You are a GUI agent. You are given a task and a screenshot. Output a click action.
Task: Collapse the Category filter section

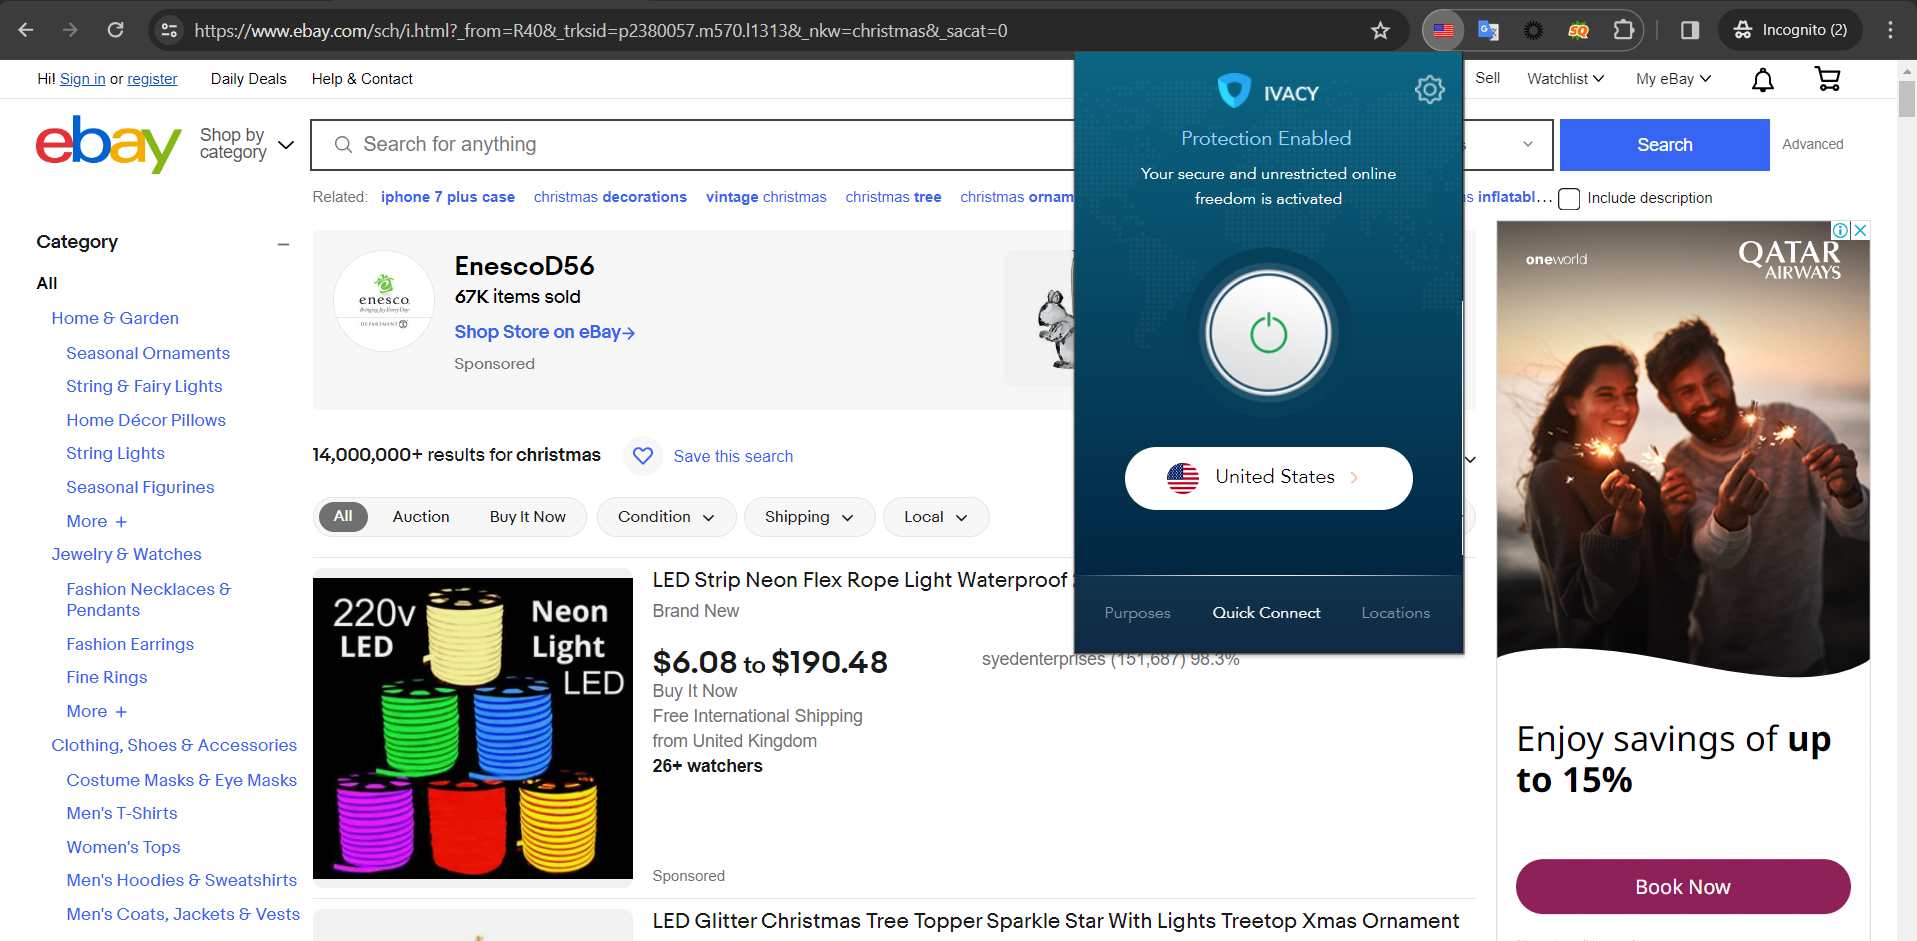[283, 243]
